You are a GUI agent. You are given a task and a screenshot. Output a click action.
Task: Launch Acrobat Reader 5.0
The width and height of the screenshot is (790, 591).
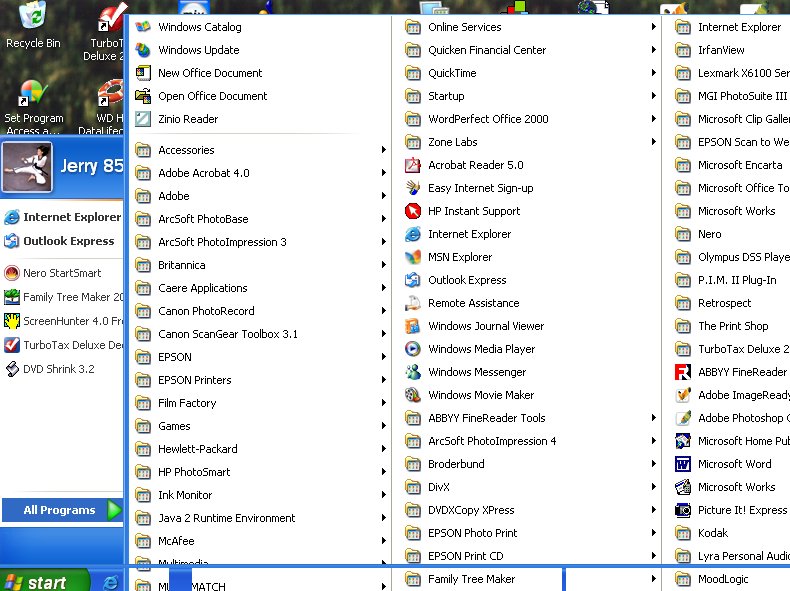click(x=465, y=165)
